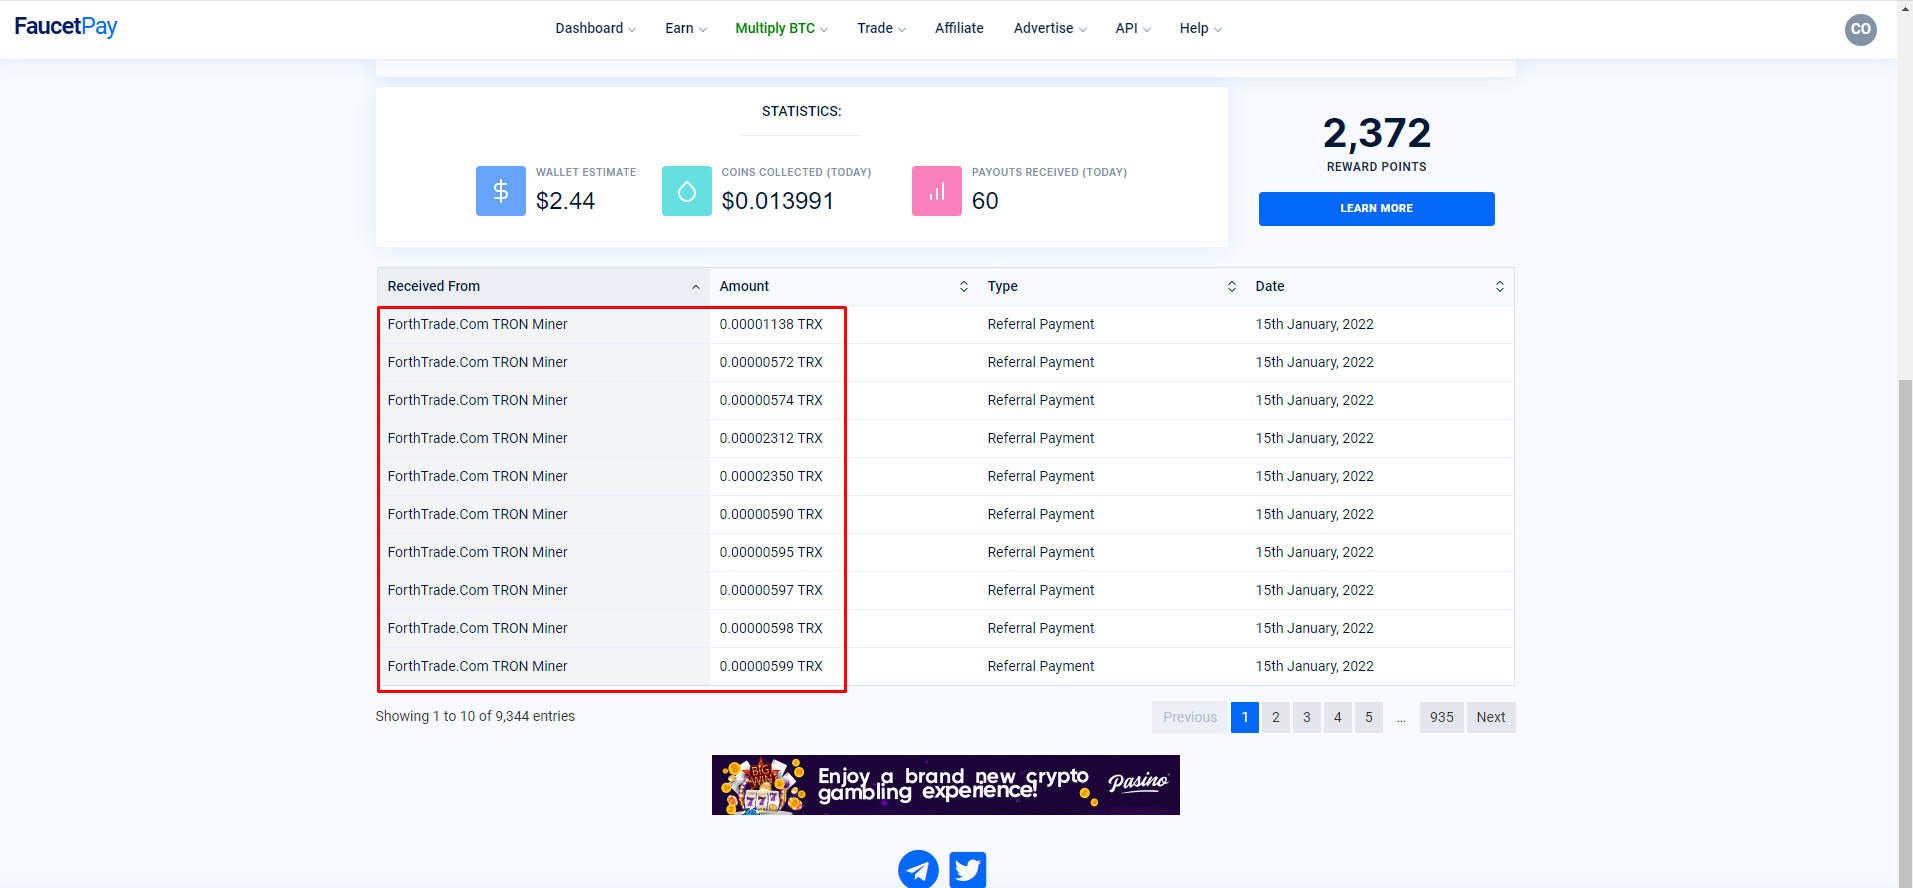The image size is (1913, 888).
Task: Click the STATISTICS heading
Action: [x=801, y=111]
